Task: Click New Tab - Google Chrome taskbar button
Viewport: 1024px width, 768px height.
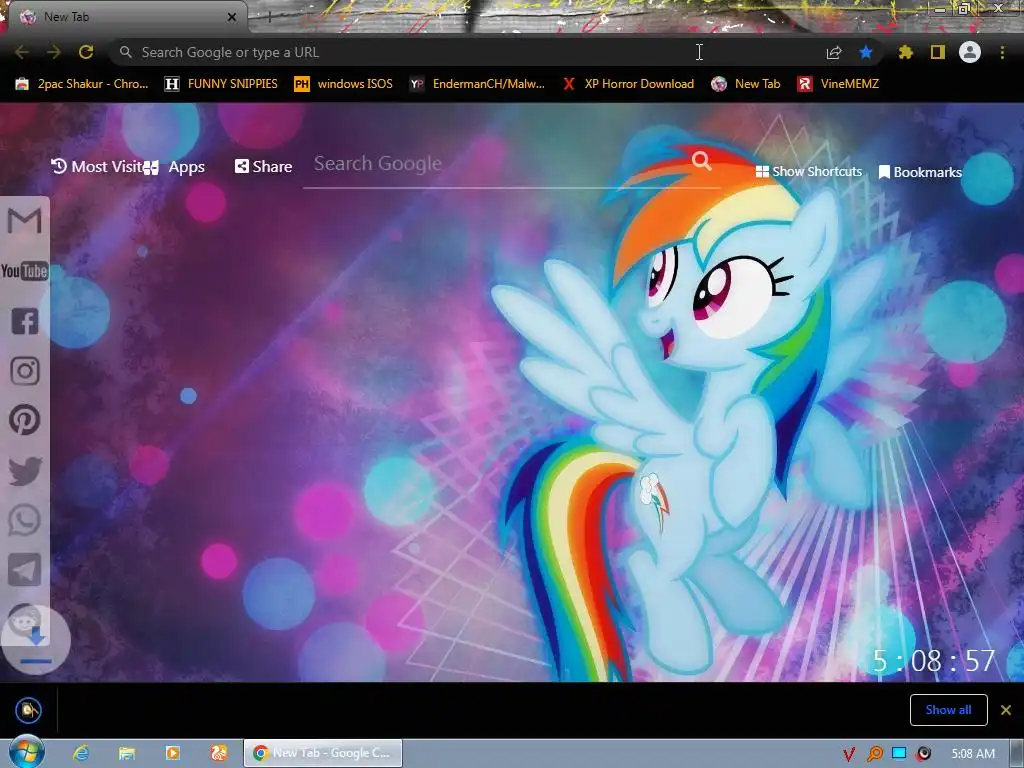Action: pyautogui.click(x=323, y=753)
